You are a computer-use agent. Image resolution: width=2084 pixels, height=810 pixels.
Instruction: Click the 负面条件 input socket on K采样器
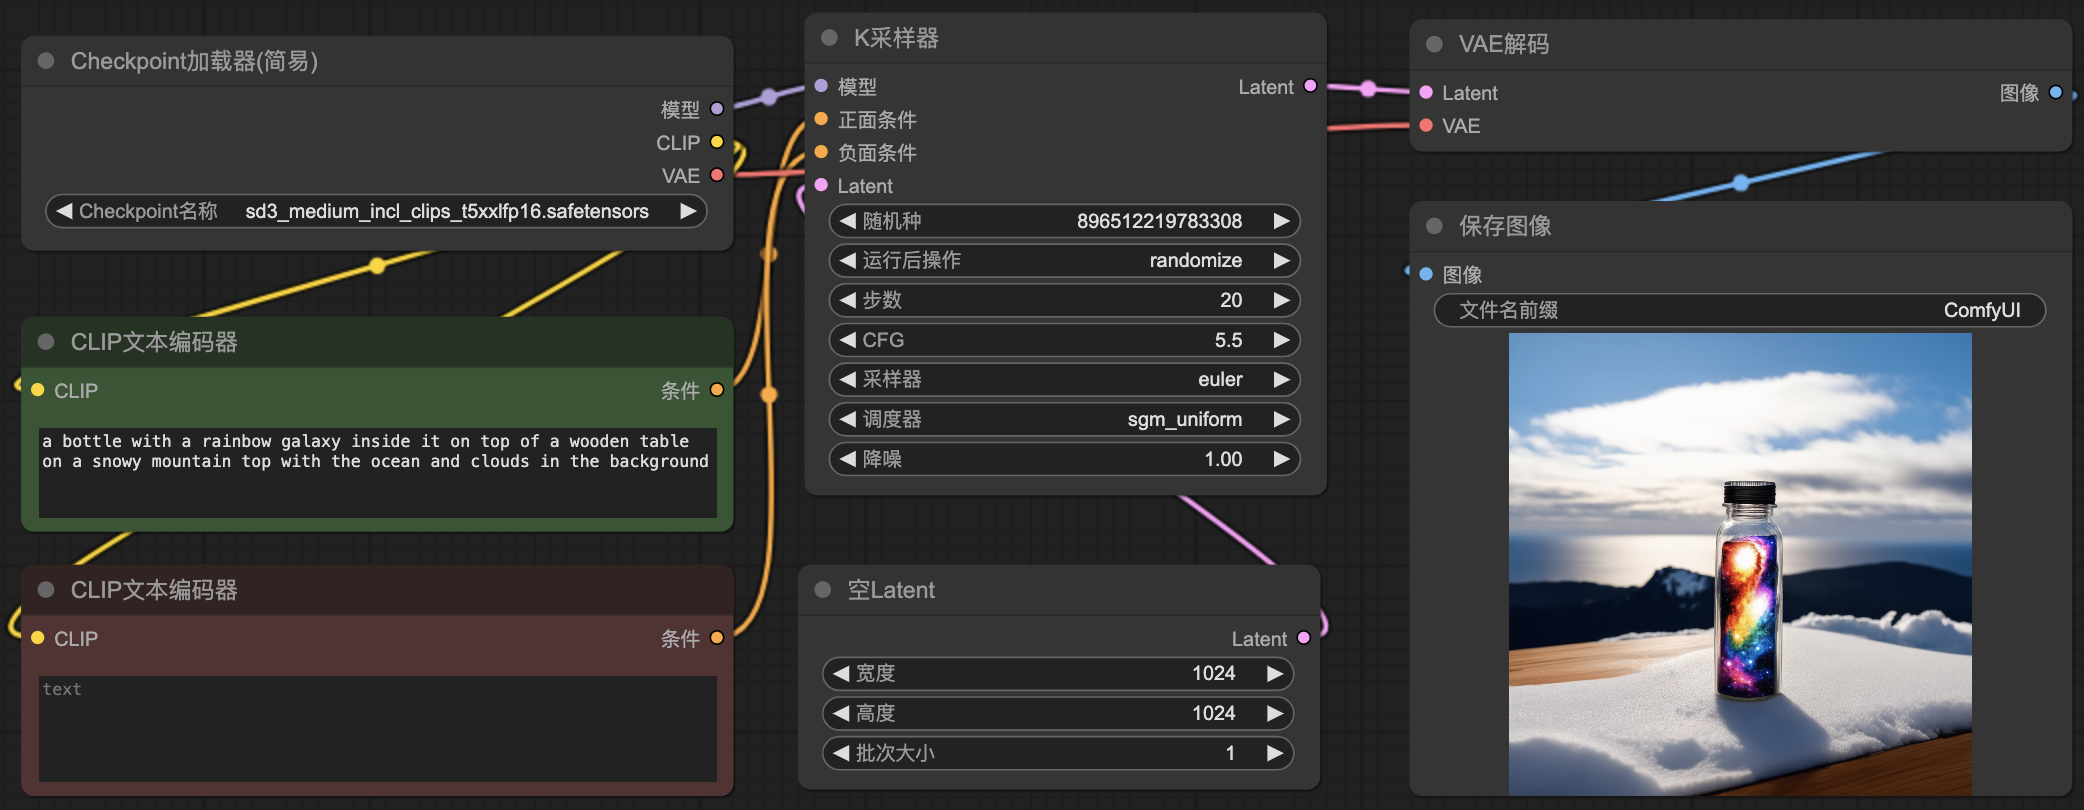pos(821,152)
